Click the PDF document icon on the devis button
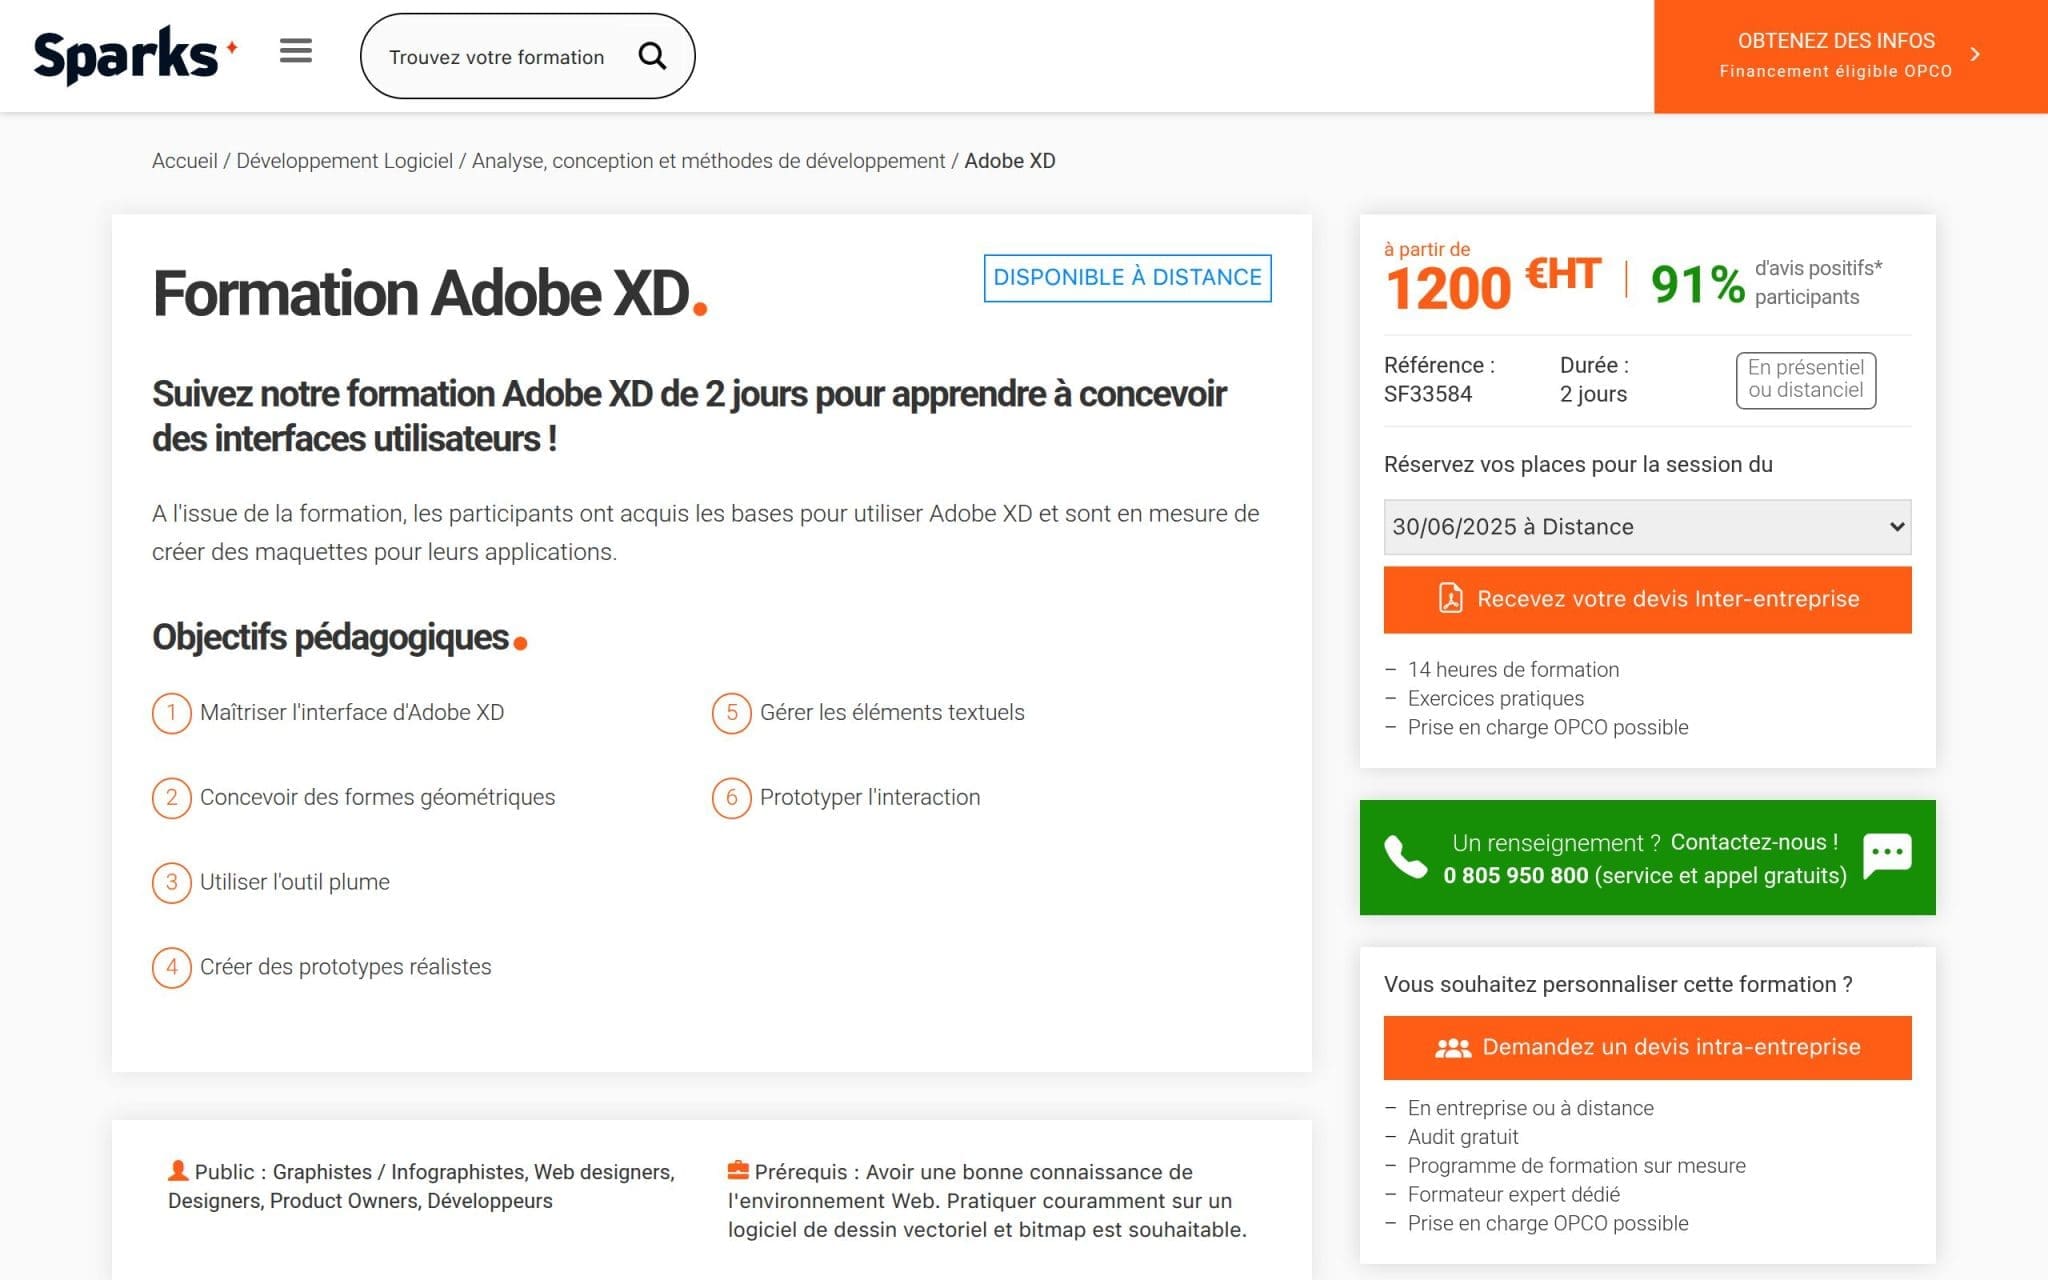Viewport: 2048px width, 1280px height. 1450,598
